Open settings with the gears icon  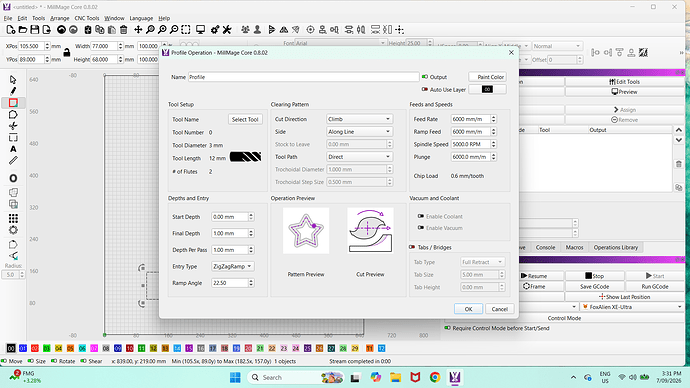pos(215,30)
